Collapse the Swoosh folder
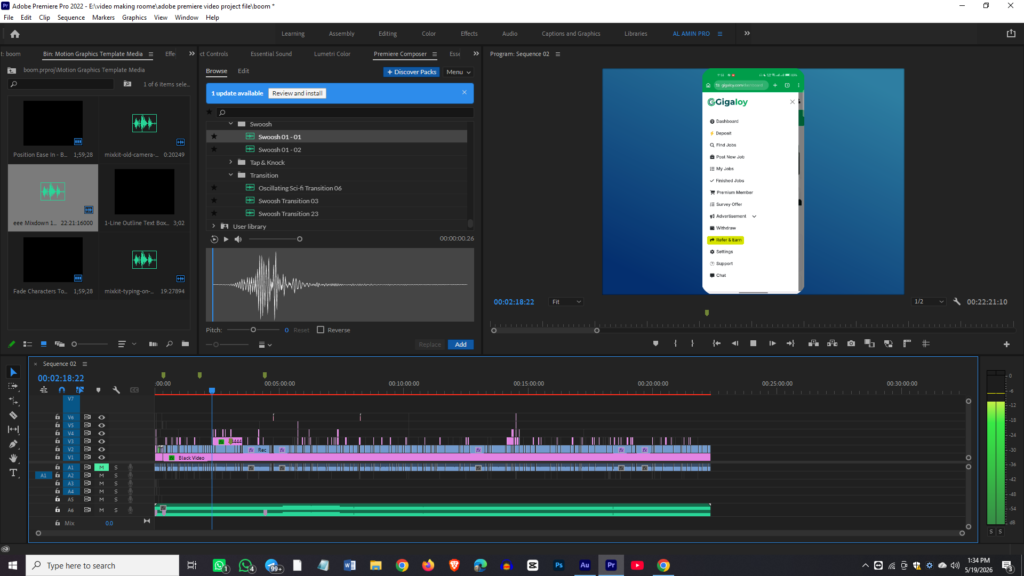 (231, 124)
